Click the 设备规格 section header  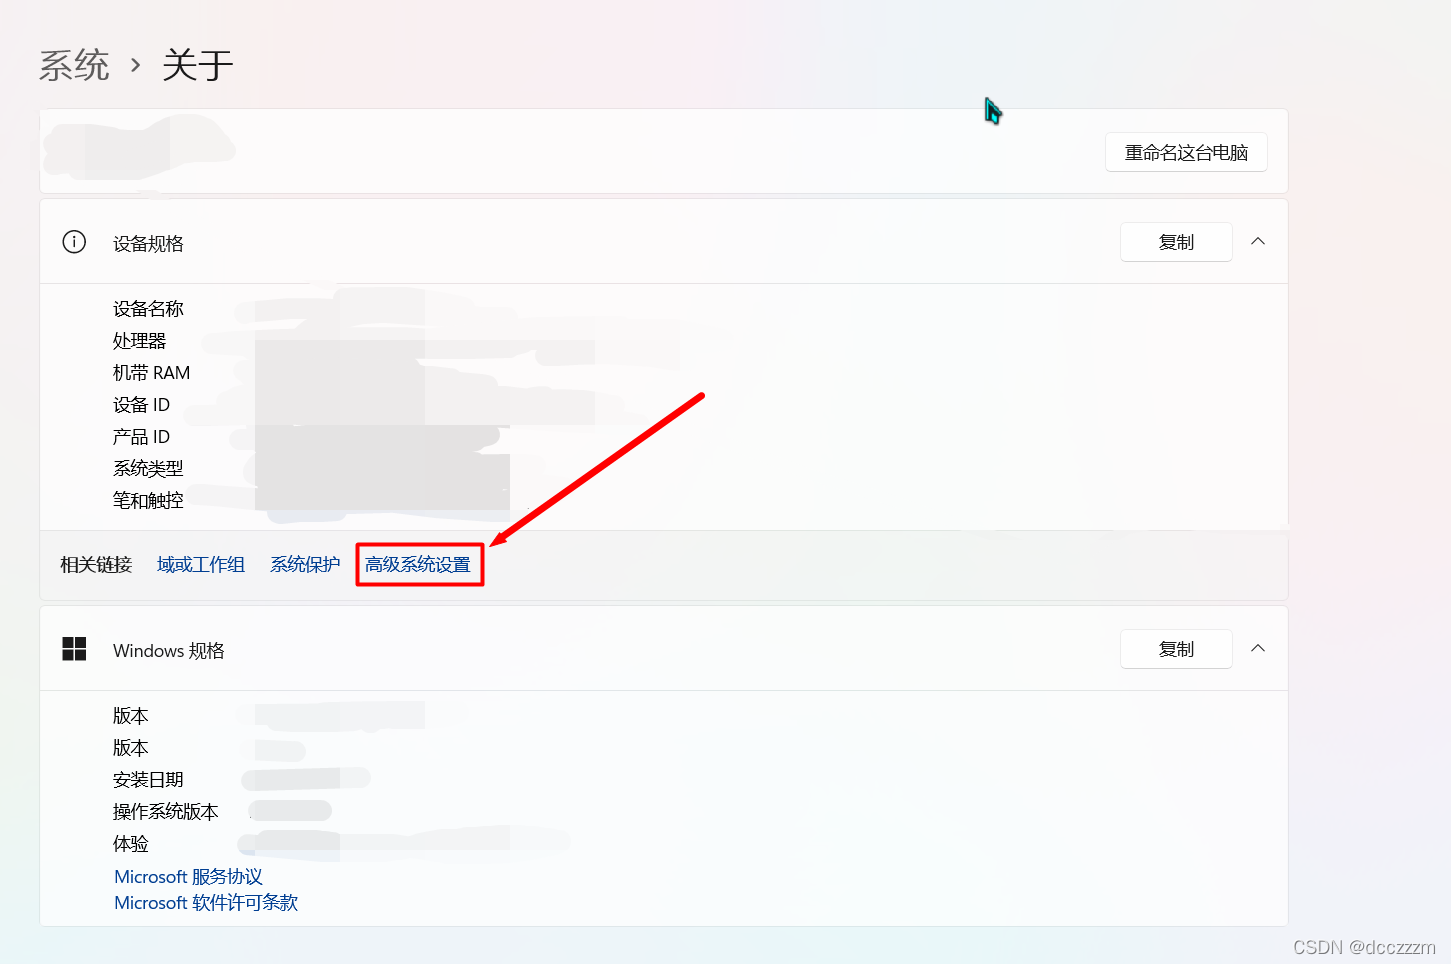[x=664, y=242]
